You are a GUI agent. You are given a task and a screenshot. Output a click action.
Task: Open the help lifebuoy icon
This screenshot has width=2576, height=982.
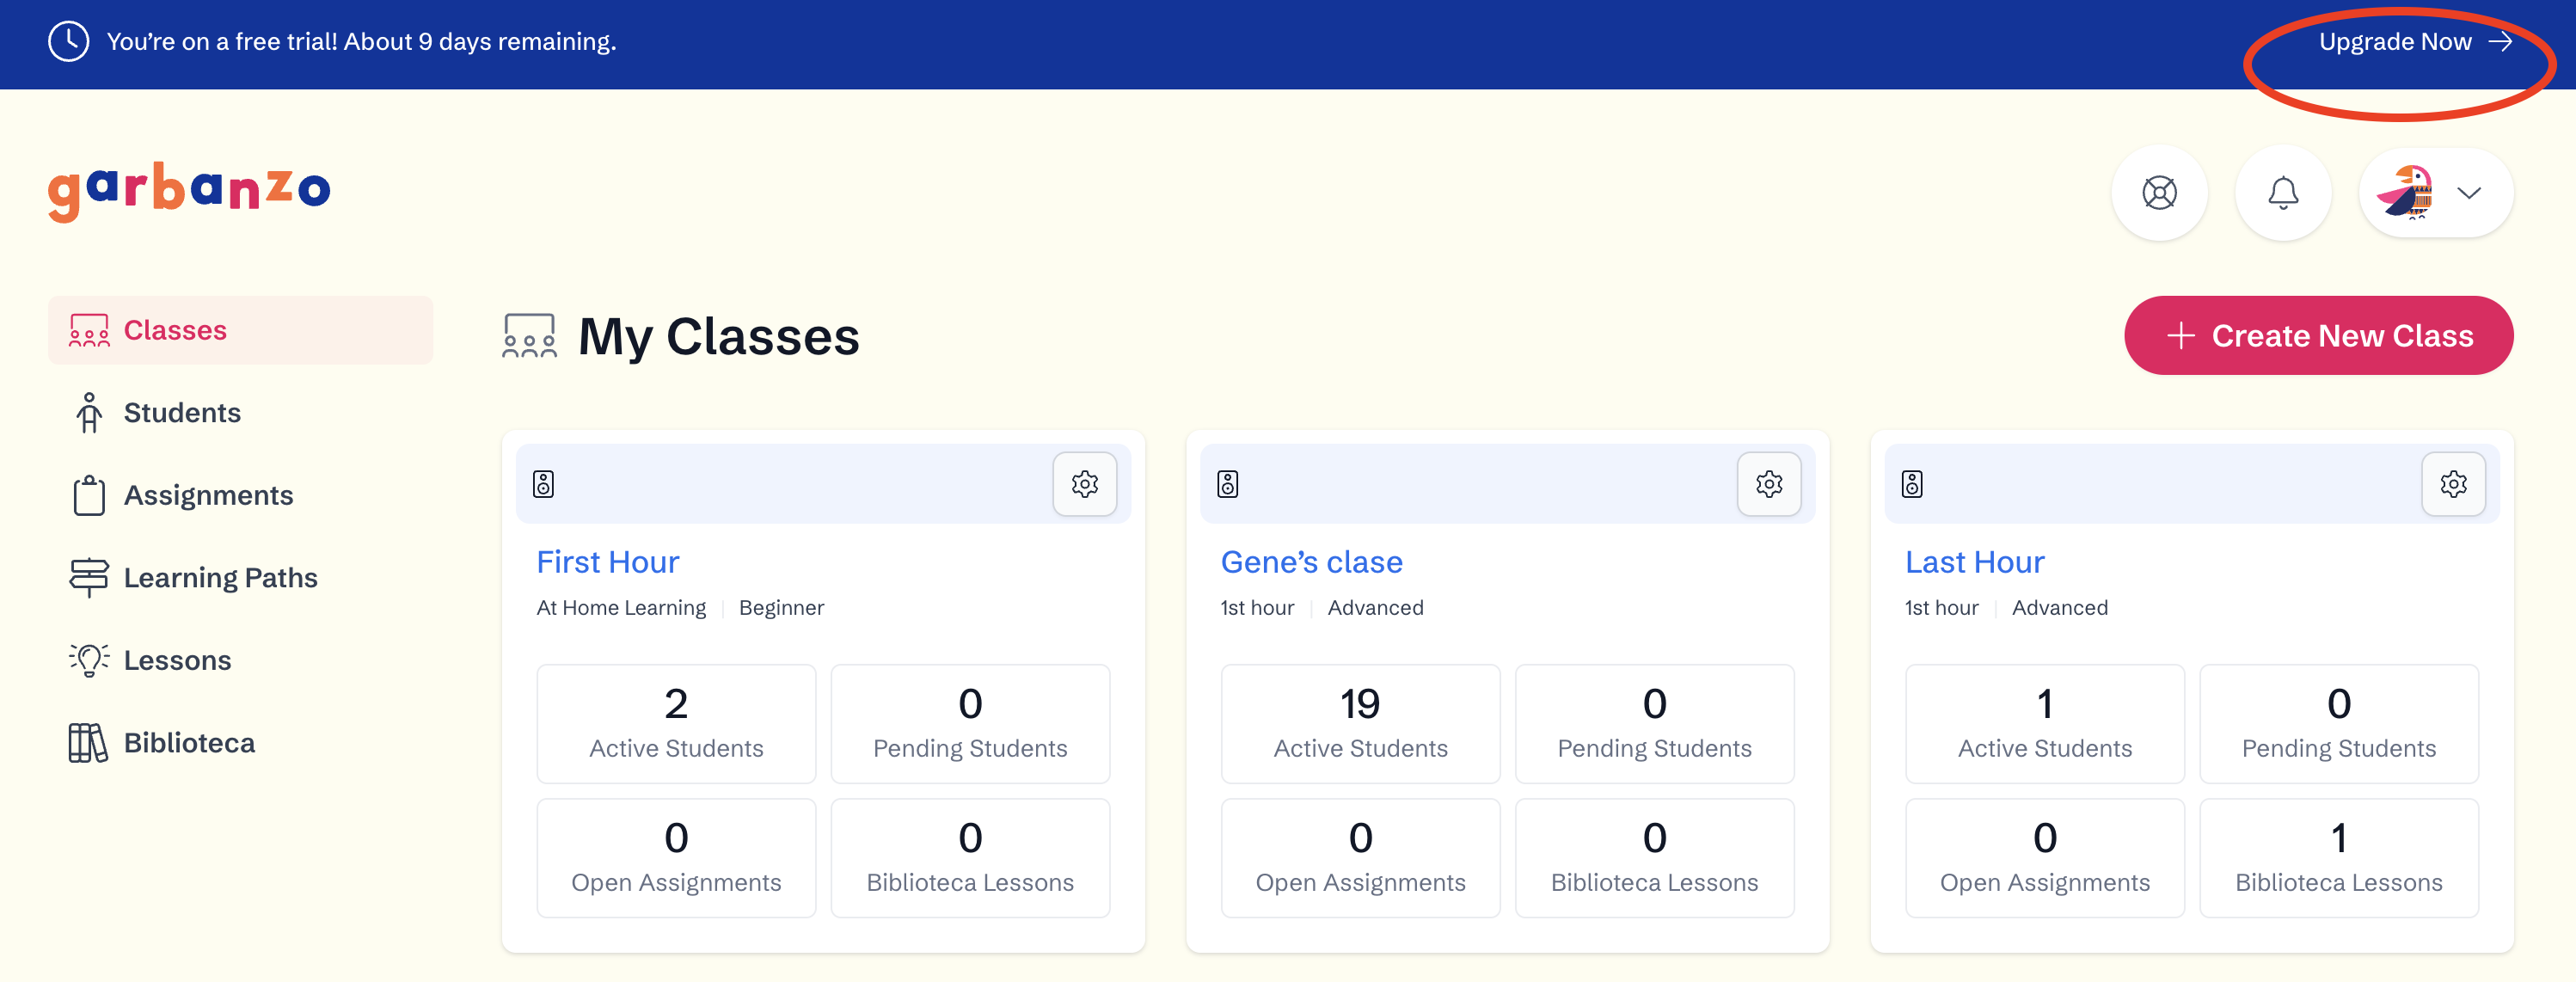point(2159,192)
